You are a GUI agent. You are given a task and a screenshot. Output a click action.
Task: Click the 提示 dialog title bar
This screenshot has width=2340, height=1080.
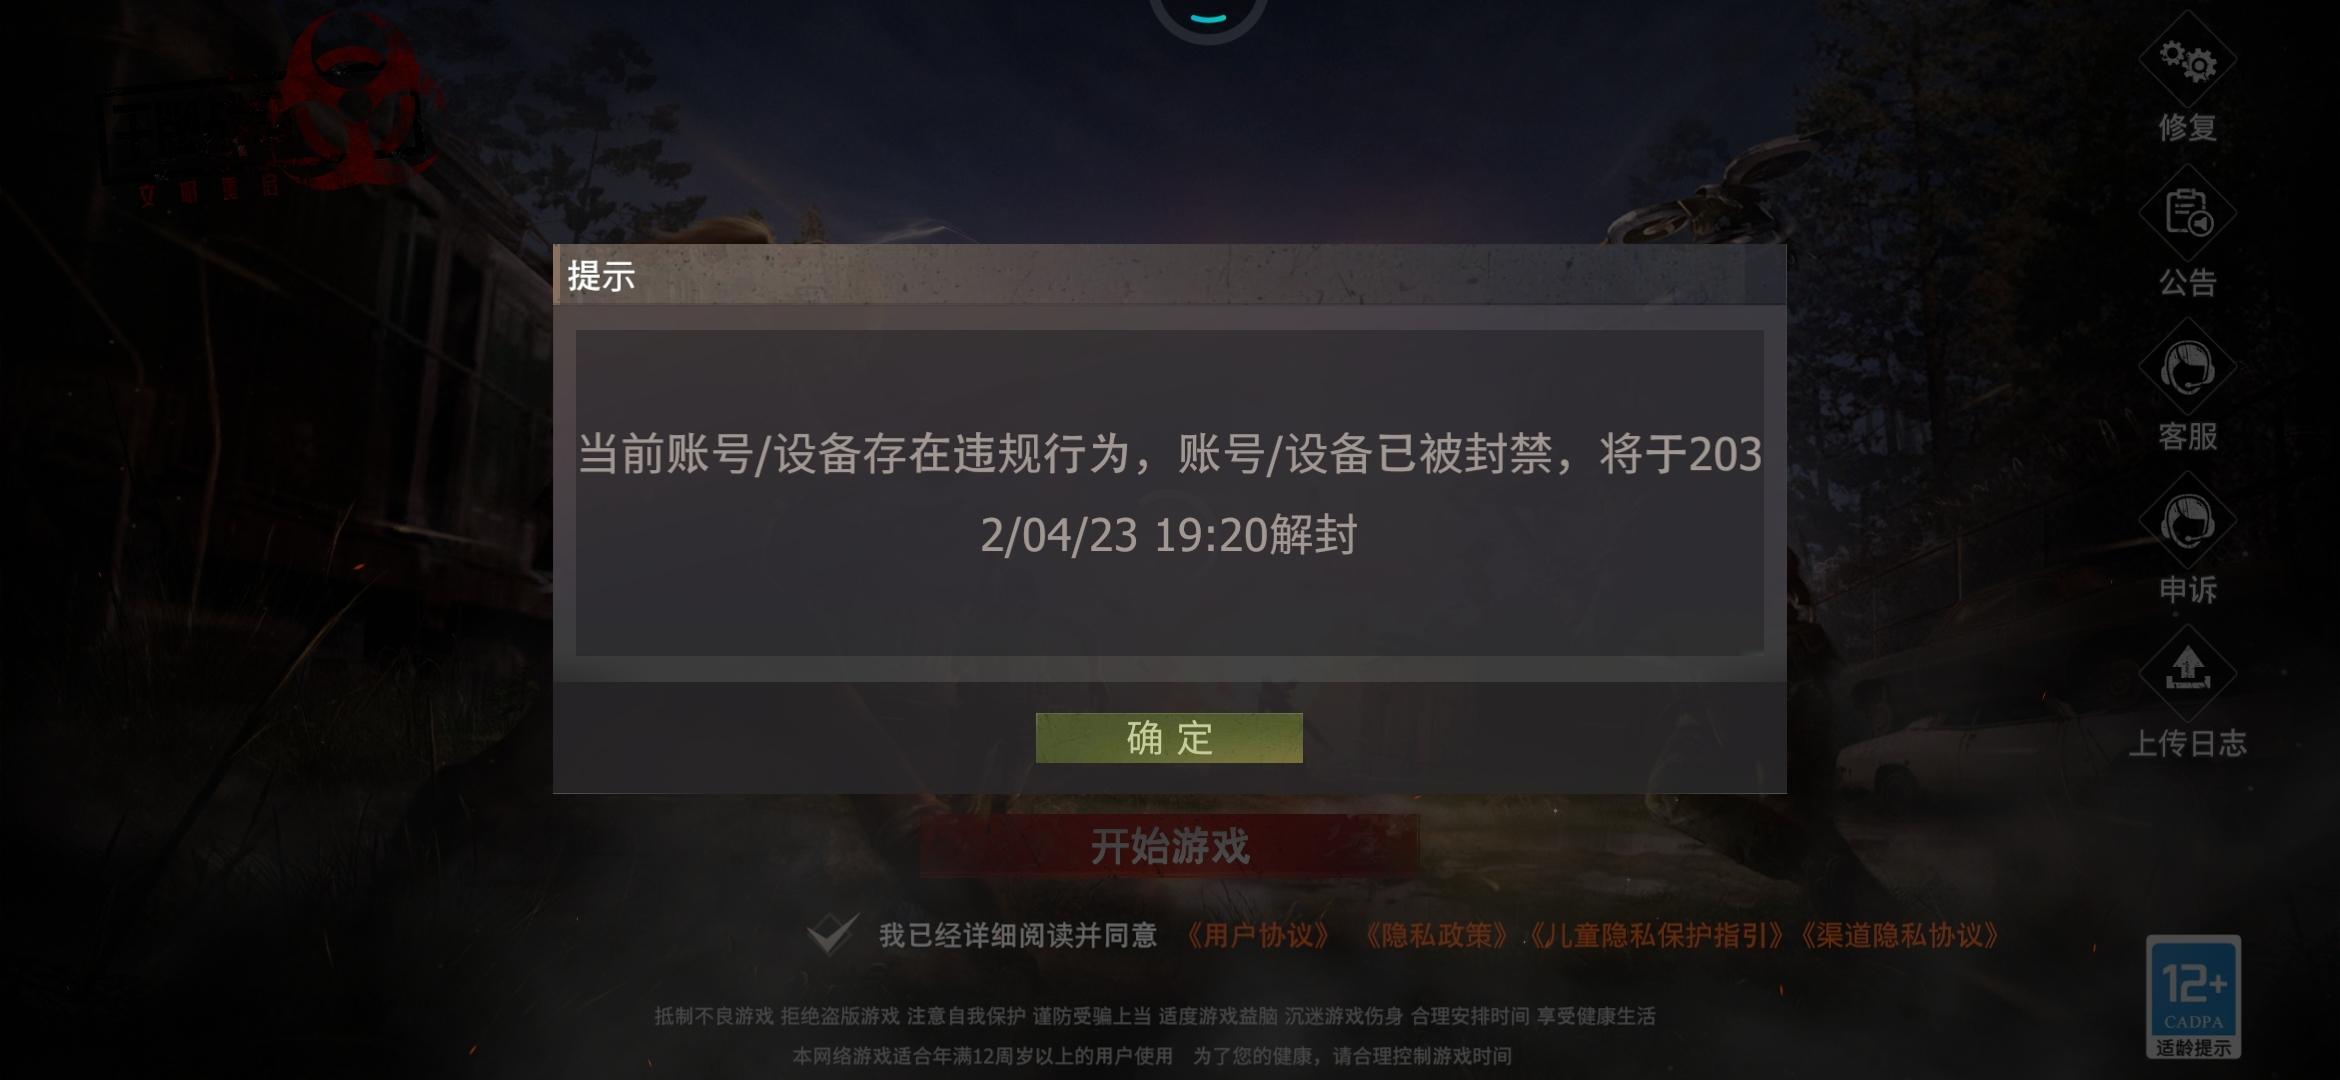click(x=1169, y=275)
